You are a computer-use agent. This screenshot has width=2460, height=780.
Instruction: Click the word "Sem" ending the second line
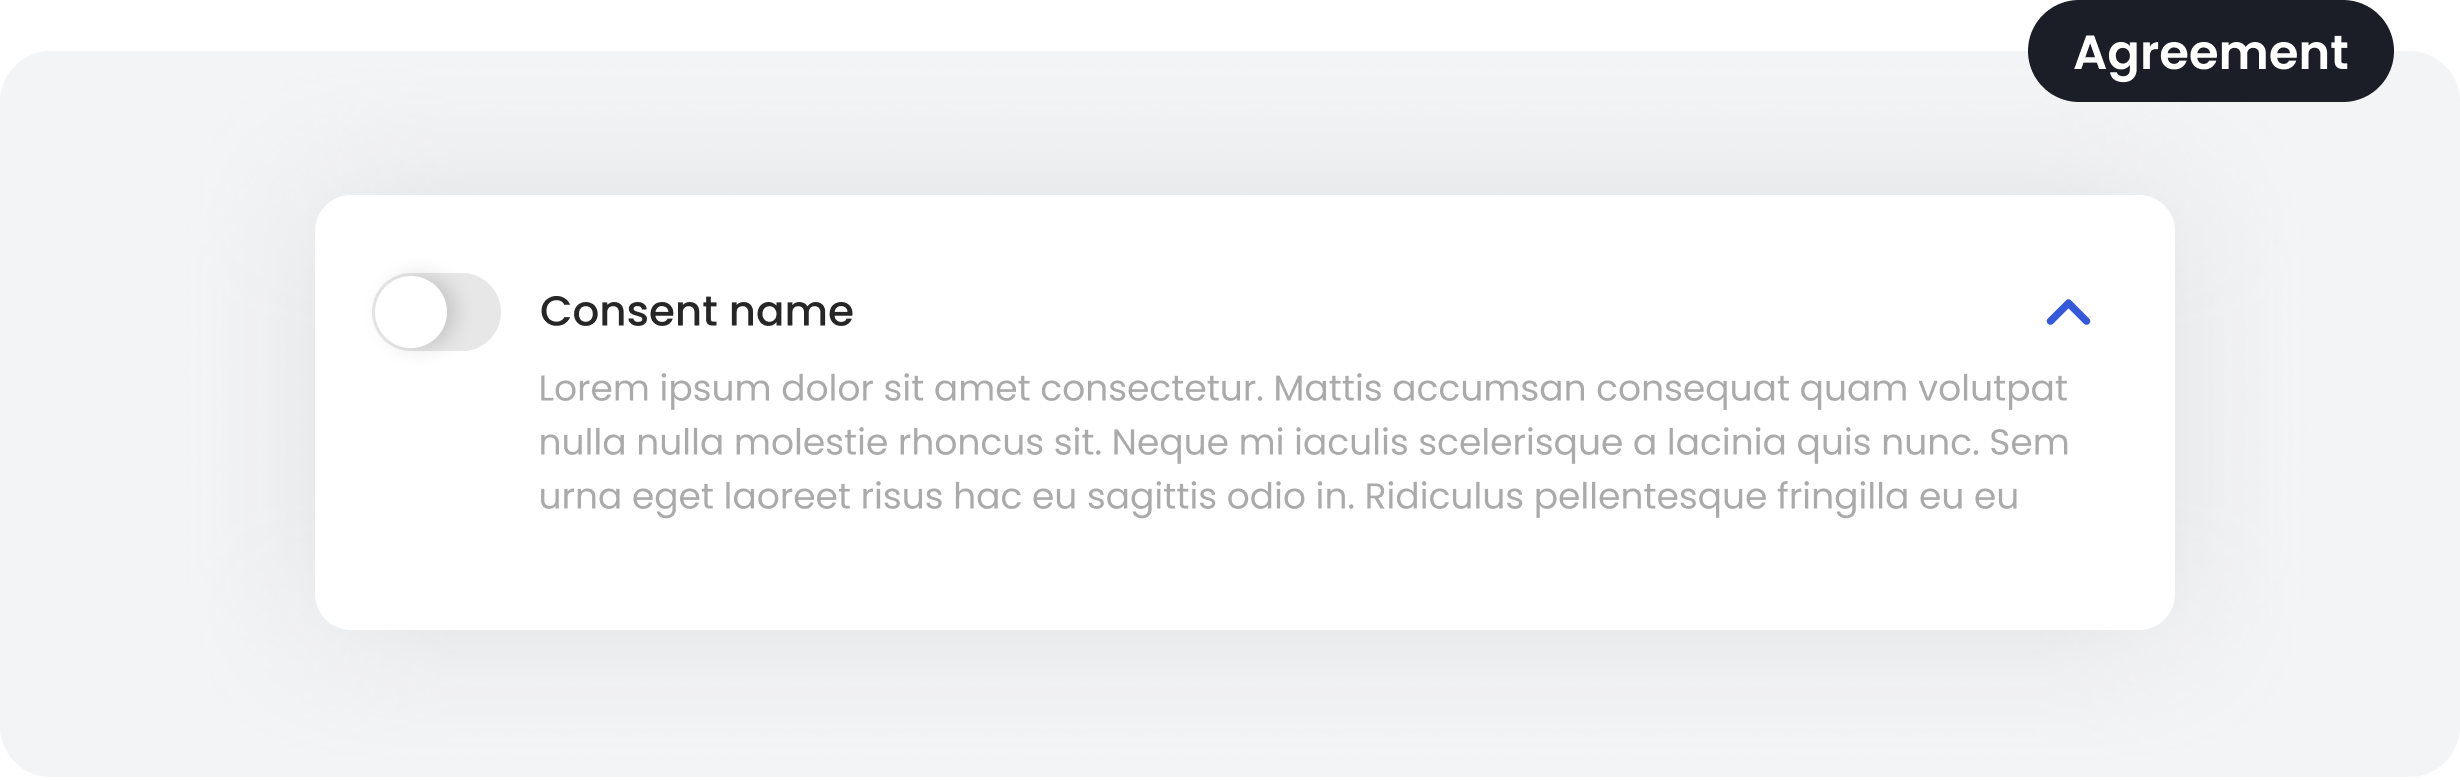(x=2029, y=442)
